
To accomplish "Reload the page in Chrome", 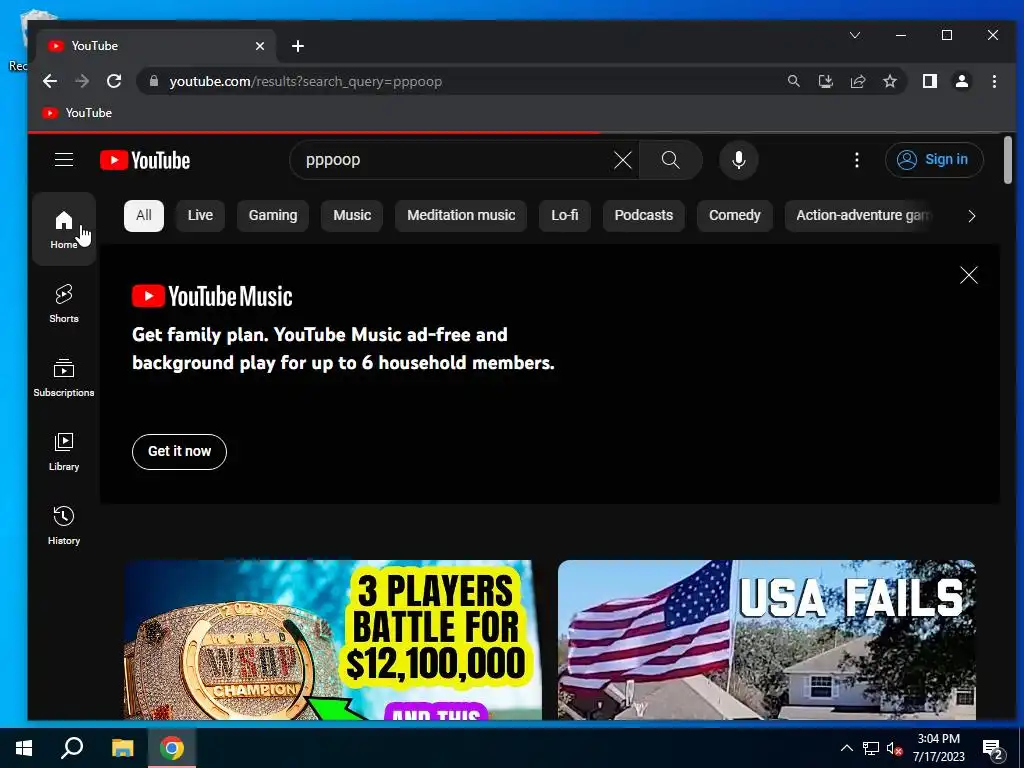I will (x=114, y=81).
